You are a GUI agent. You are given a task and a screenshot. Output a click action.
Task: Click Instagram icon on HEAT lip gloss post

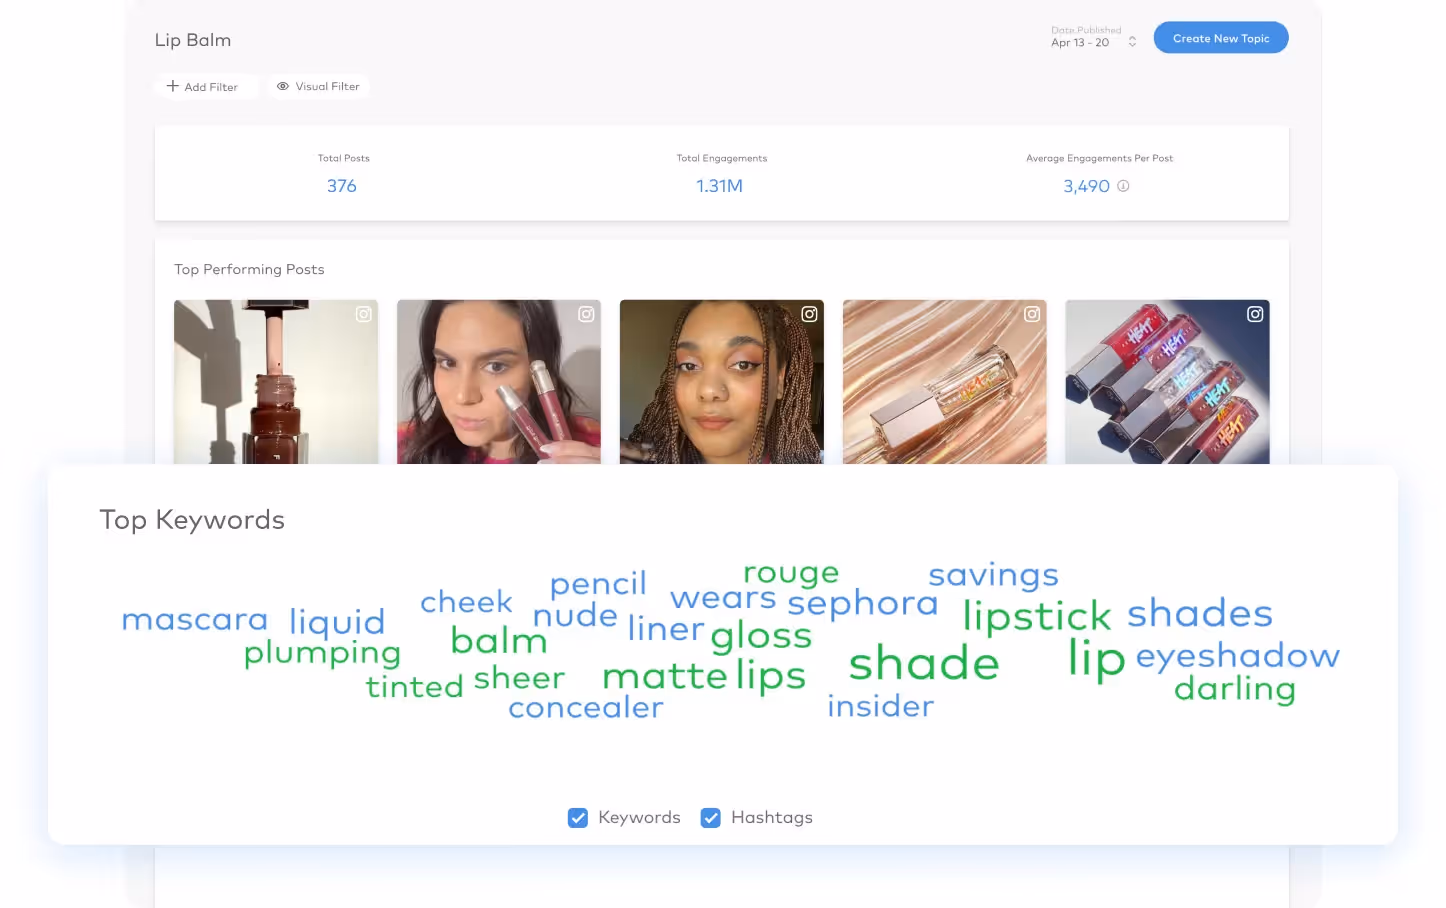coord(1255,314)
